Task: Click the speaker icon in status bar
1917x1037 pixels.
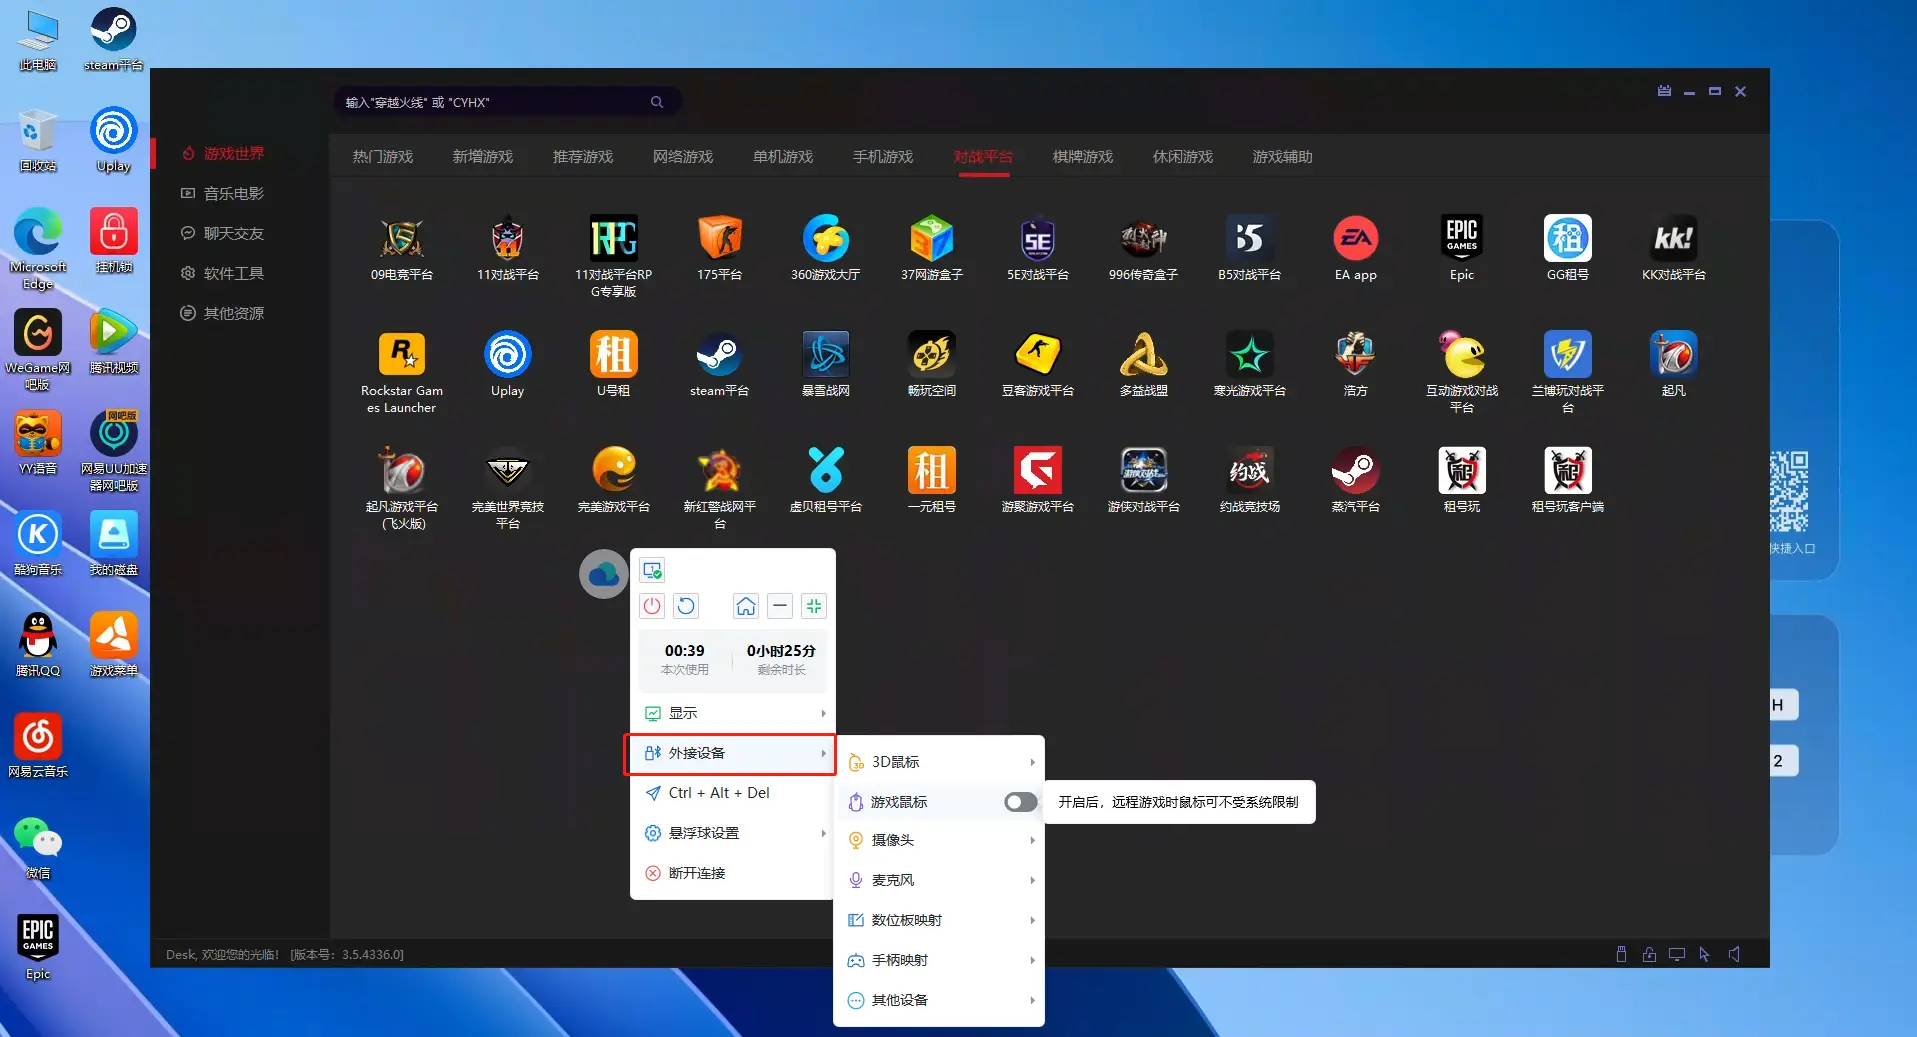Action: click(x=1734, y=954)
